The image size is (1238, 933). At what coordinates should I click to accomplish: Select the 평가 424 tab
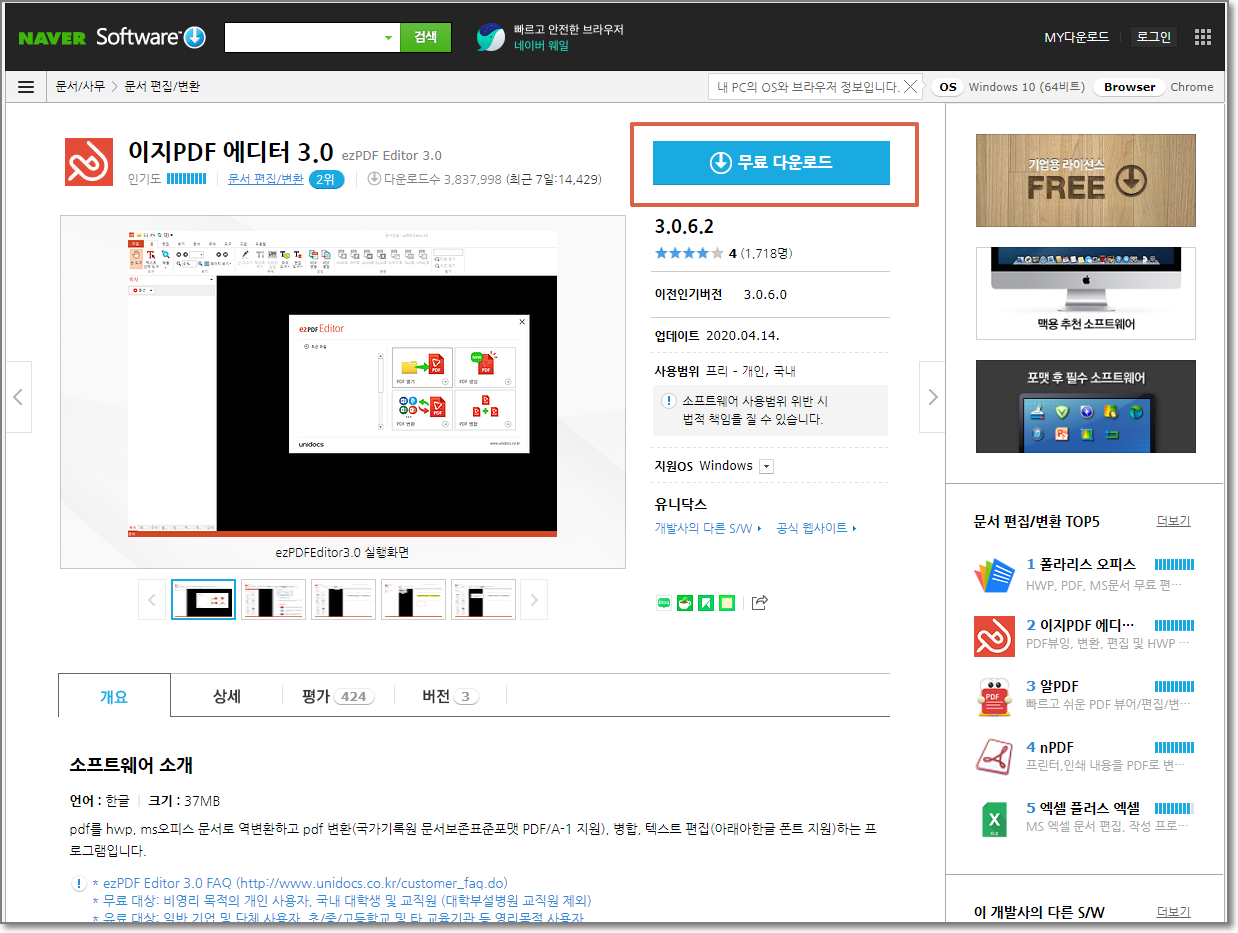point(338,696)
